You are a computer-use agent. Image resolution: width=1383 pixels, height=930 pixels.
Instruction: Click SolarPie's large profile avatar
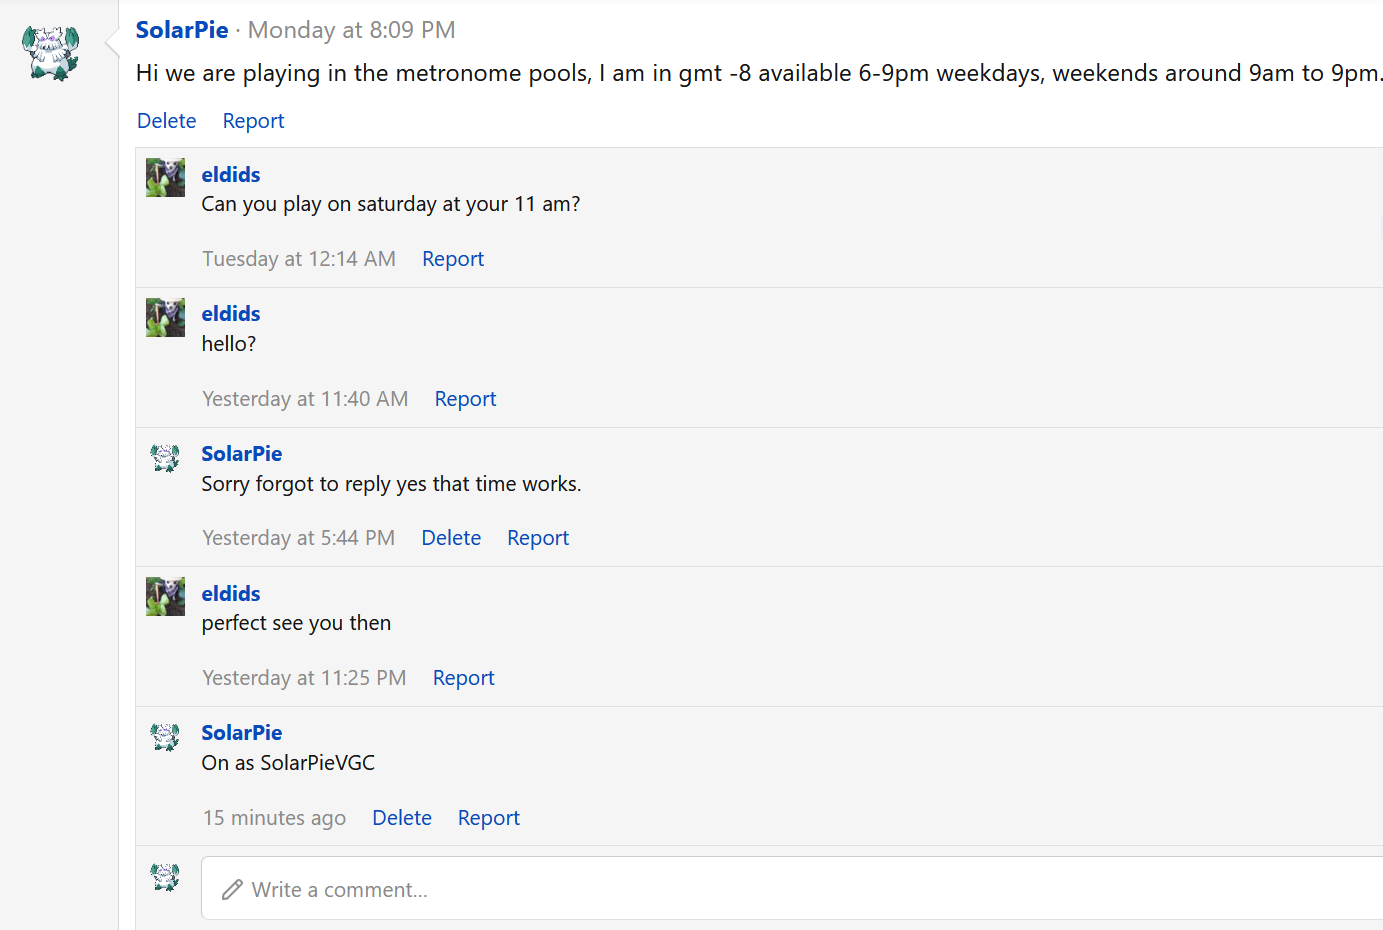pos(51,52)
